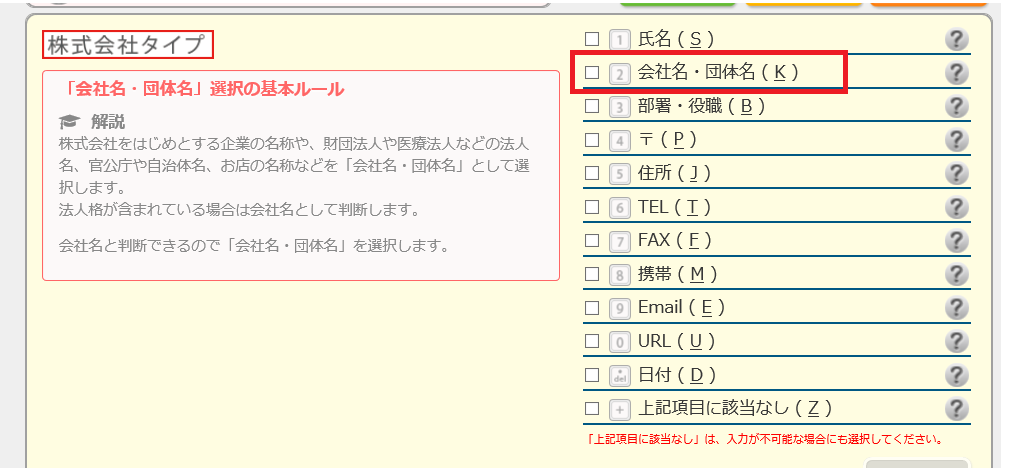Viewport: 1013px width, 468px height.
Task: Click help icon next to 氏名
Action: 957,40
